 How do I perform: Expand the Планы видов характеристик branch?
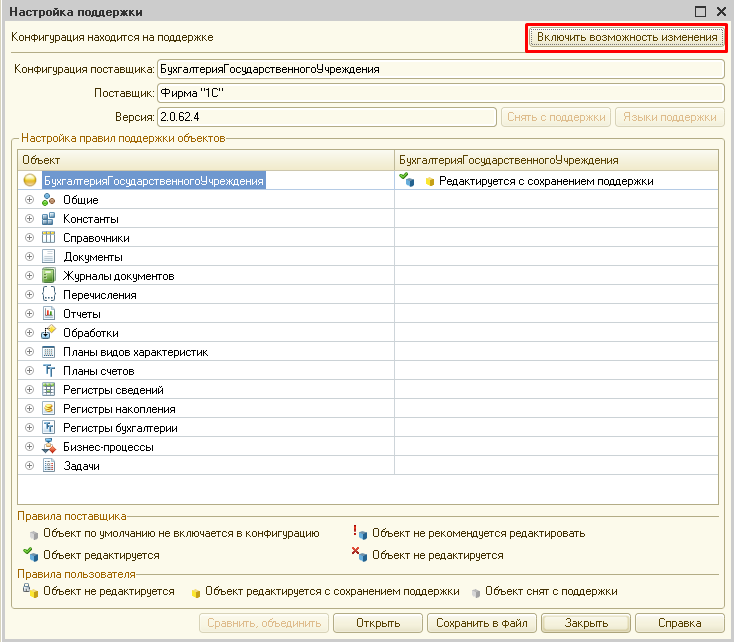tap(29, 352)
